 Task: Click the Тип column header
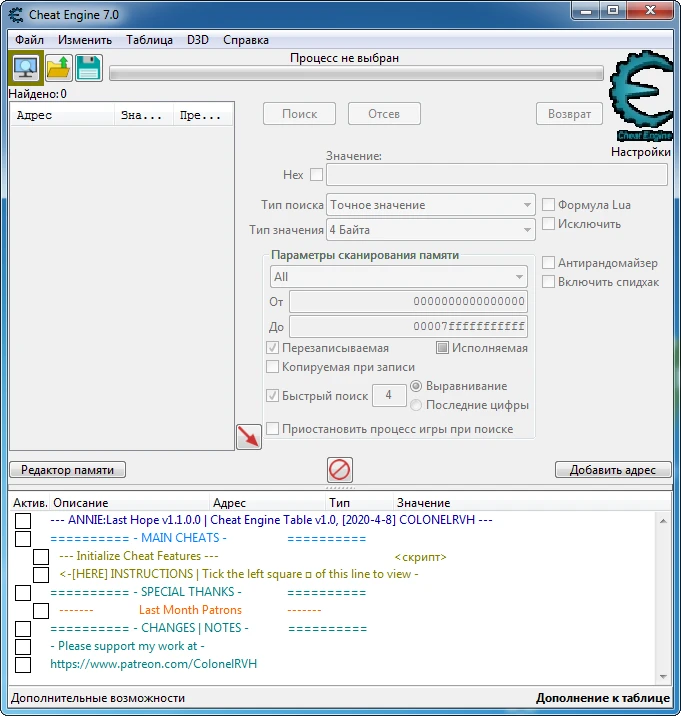tap(359, 503)
